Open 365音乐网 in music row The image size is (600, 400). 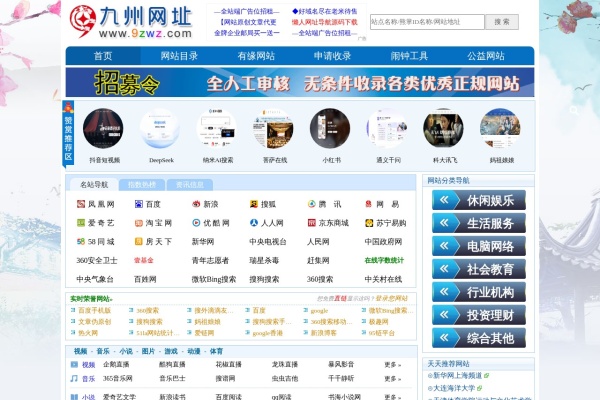tap(117, 379)
